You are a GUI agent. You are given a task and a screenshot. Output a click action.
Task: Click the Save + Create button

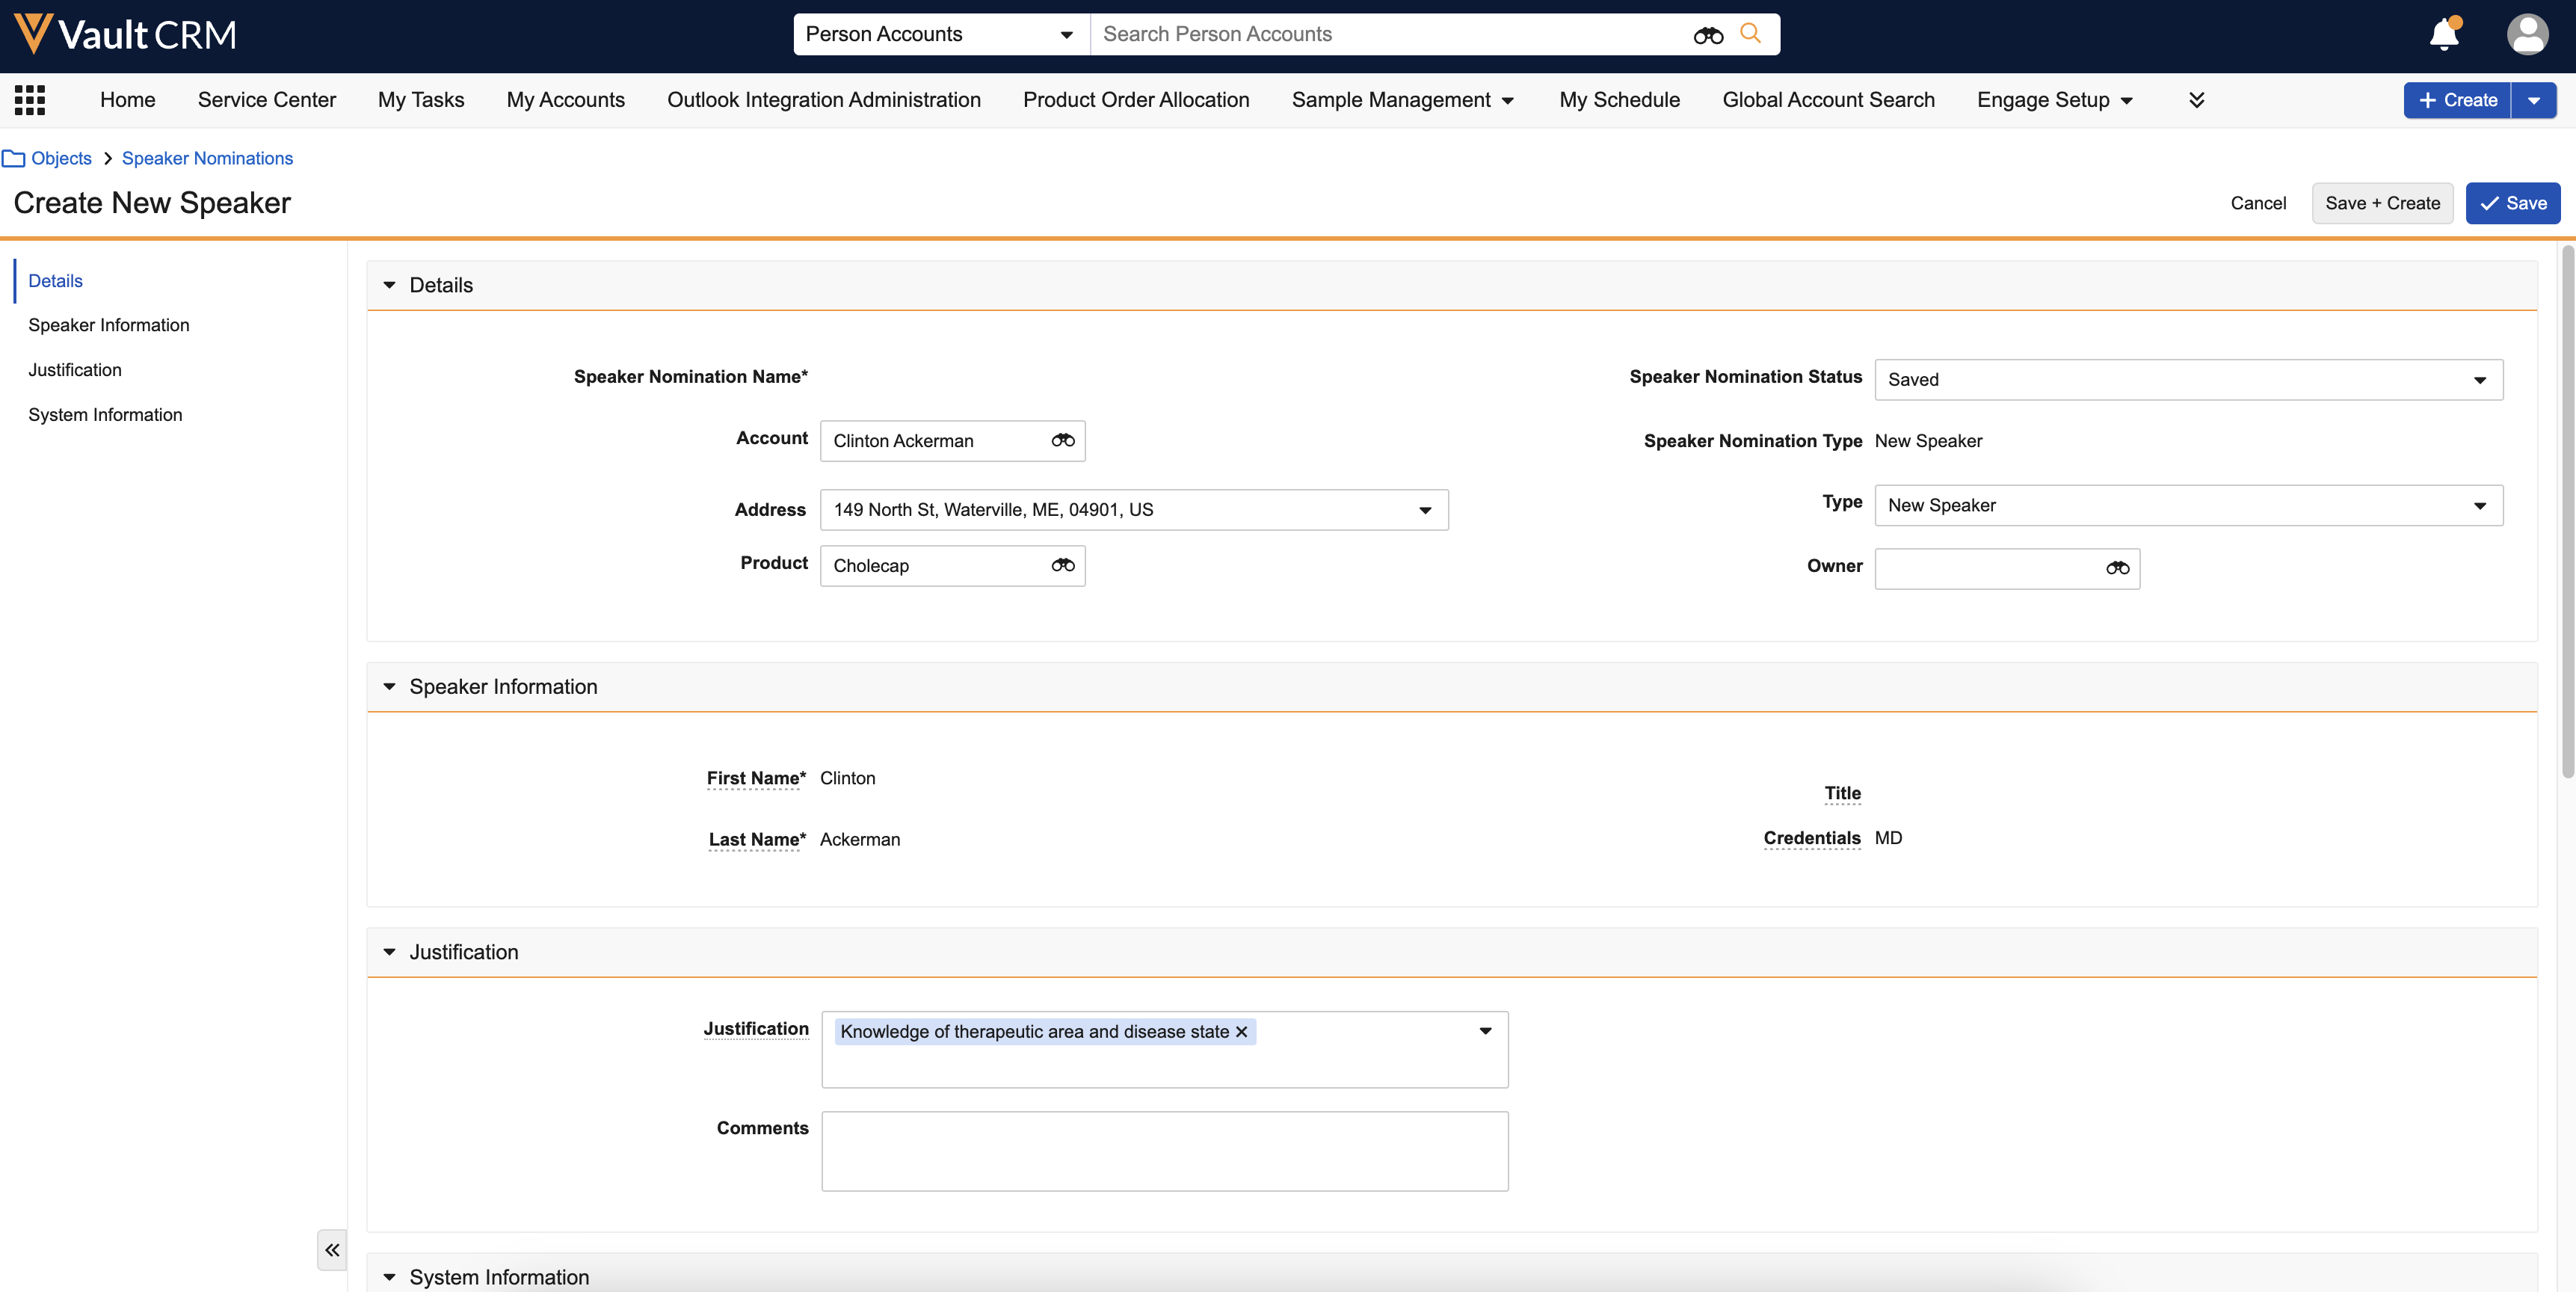click(x=2382, y=204)
